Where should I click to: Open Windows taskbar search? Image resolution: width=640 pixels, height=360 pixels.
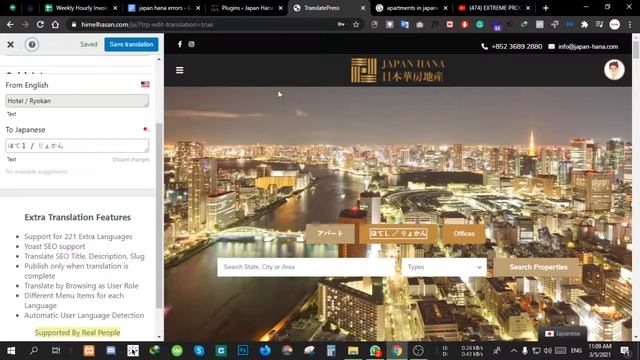point(34,351)
